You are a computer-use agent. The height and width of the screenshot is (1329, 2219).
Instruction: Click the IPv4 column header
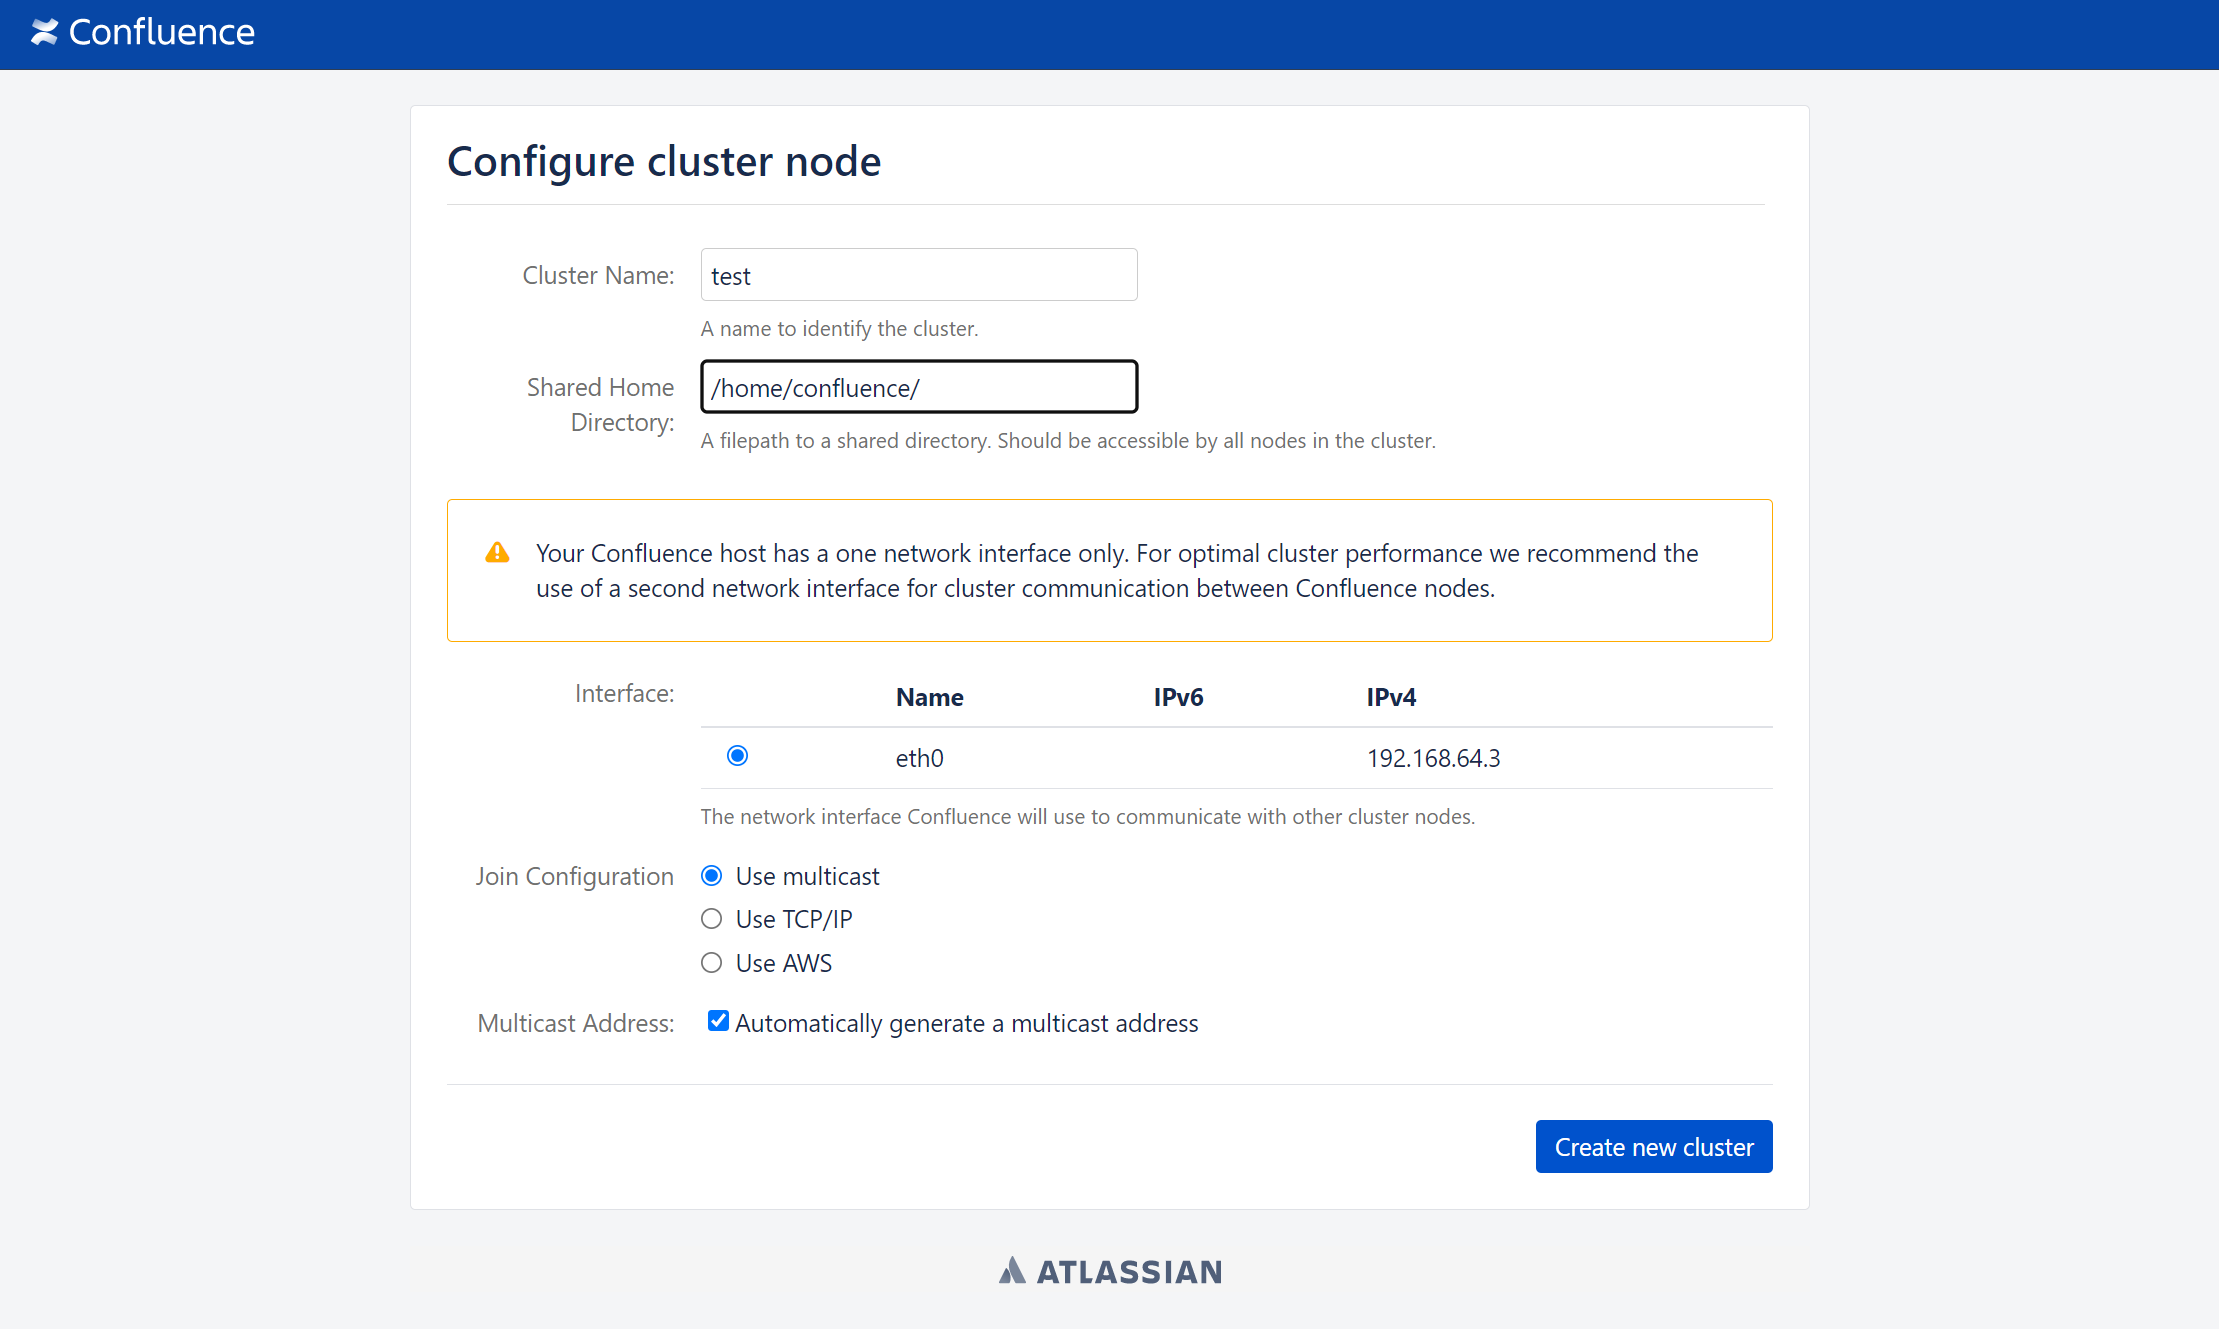1391,697
